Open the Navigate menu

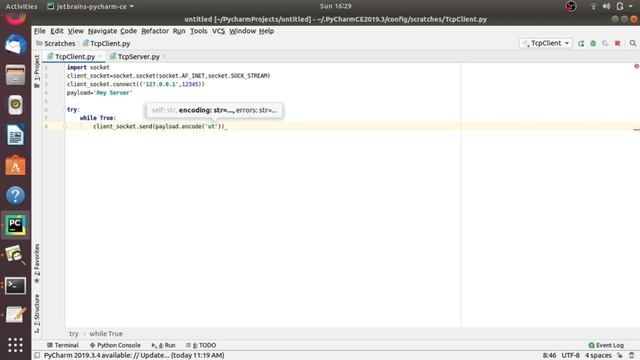(x=102, y=31)
